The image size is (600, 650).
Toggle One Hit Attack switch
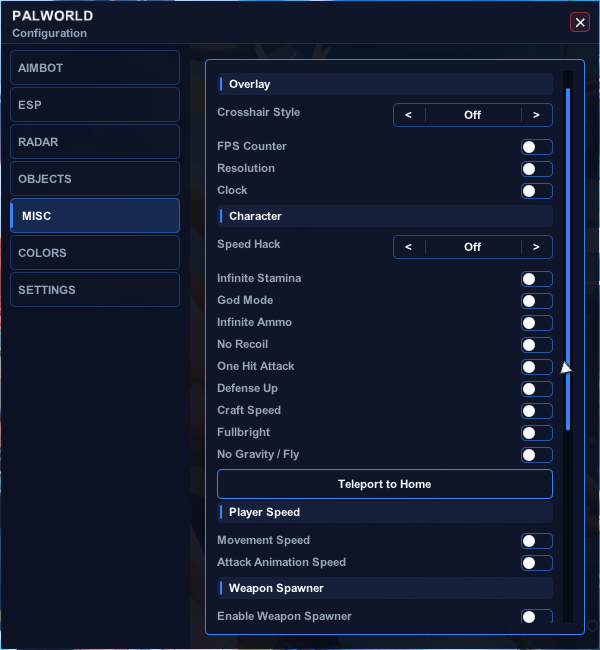[537, 367]
